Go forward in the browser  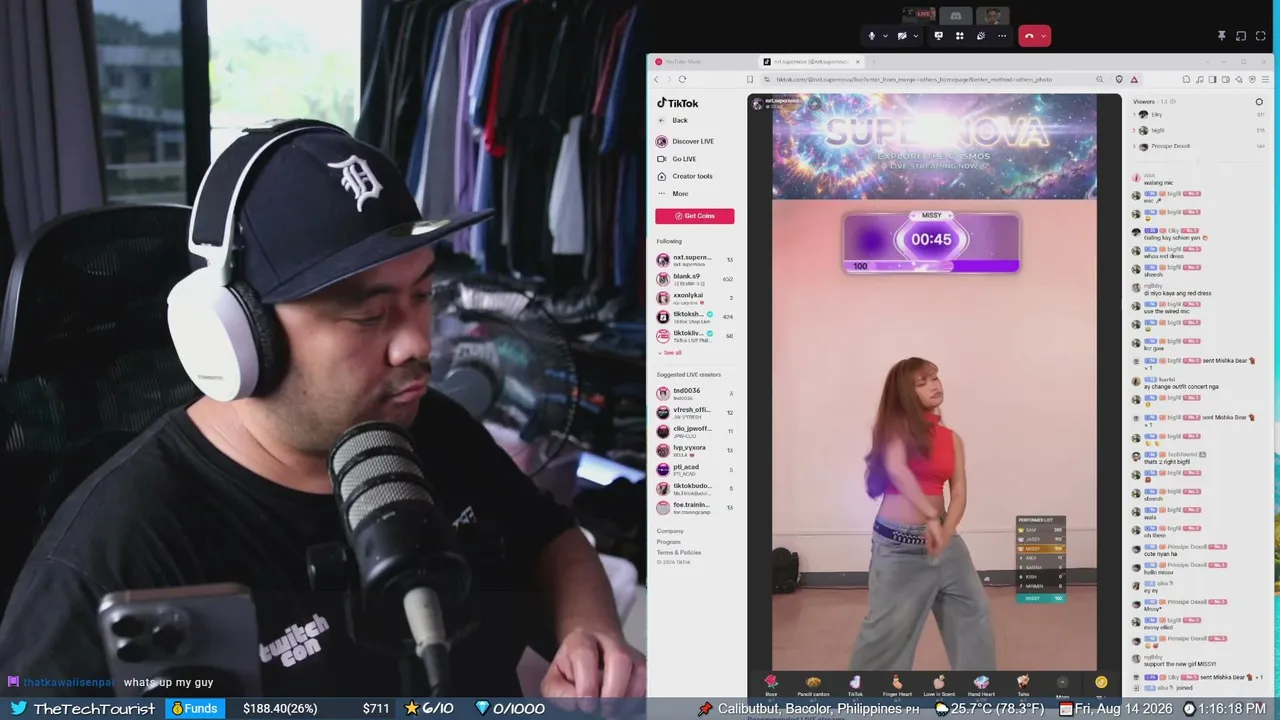point(669,79)
